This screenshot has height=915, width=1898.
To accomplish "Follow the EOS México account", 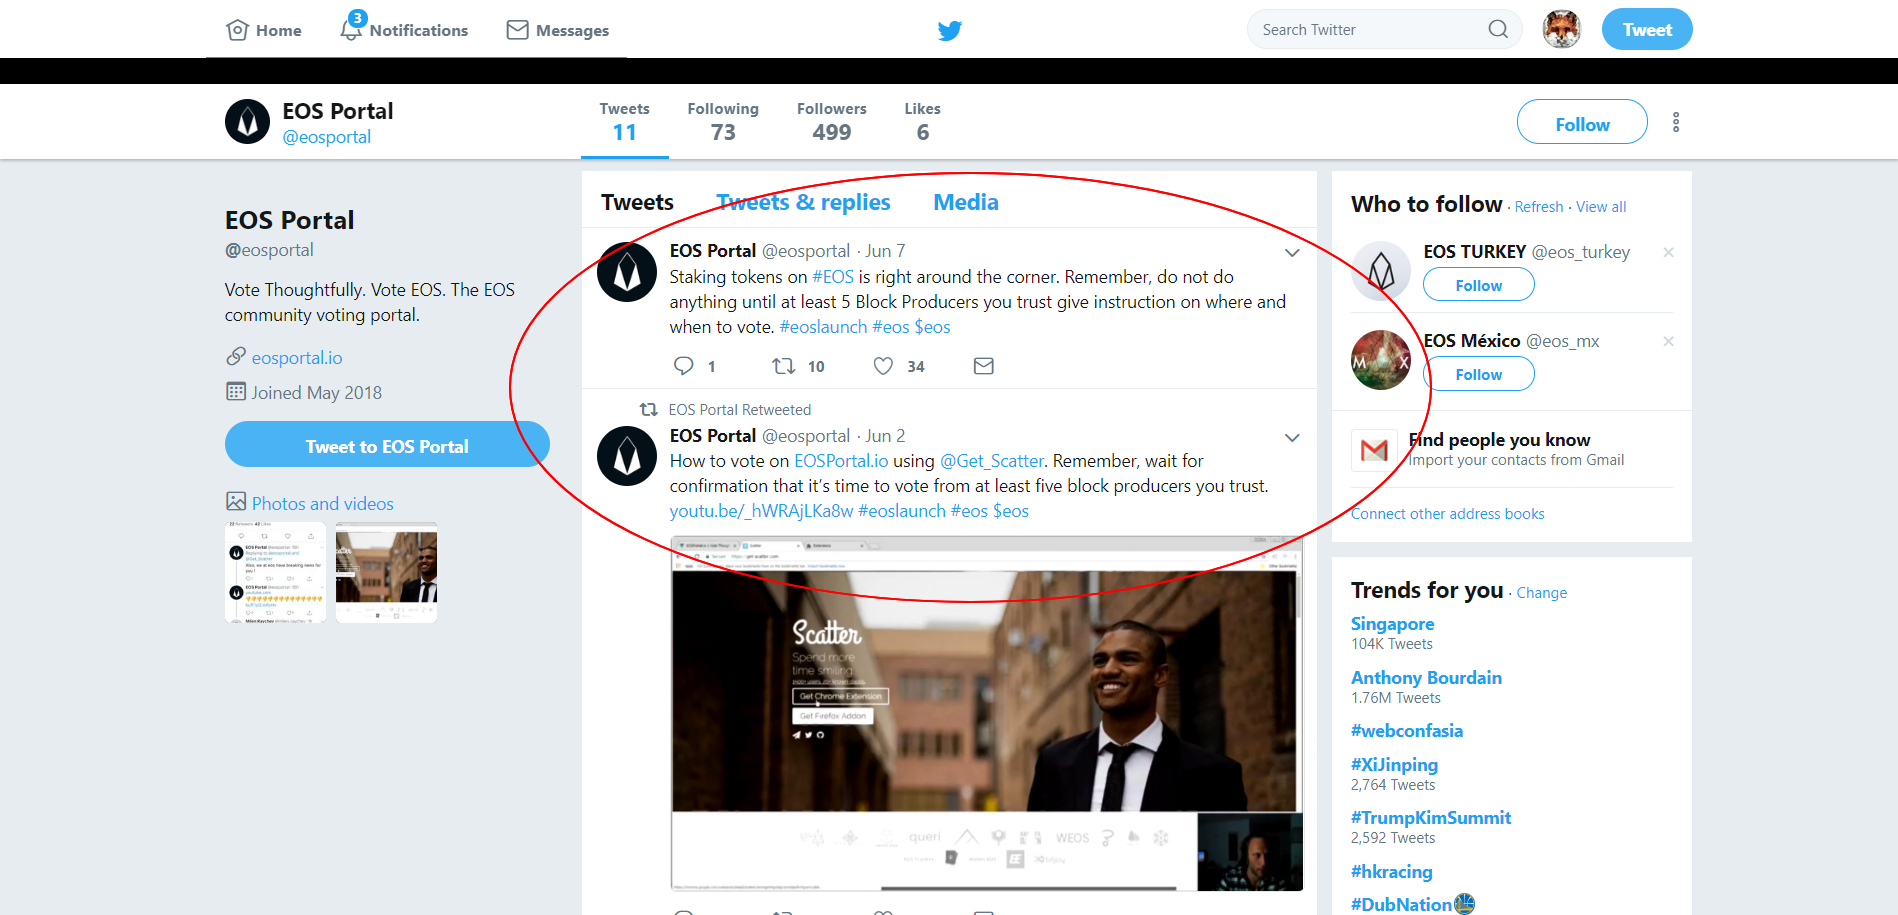I will point(1478,374).
